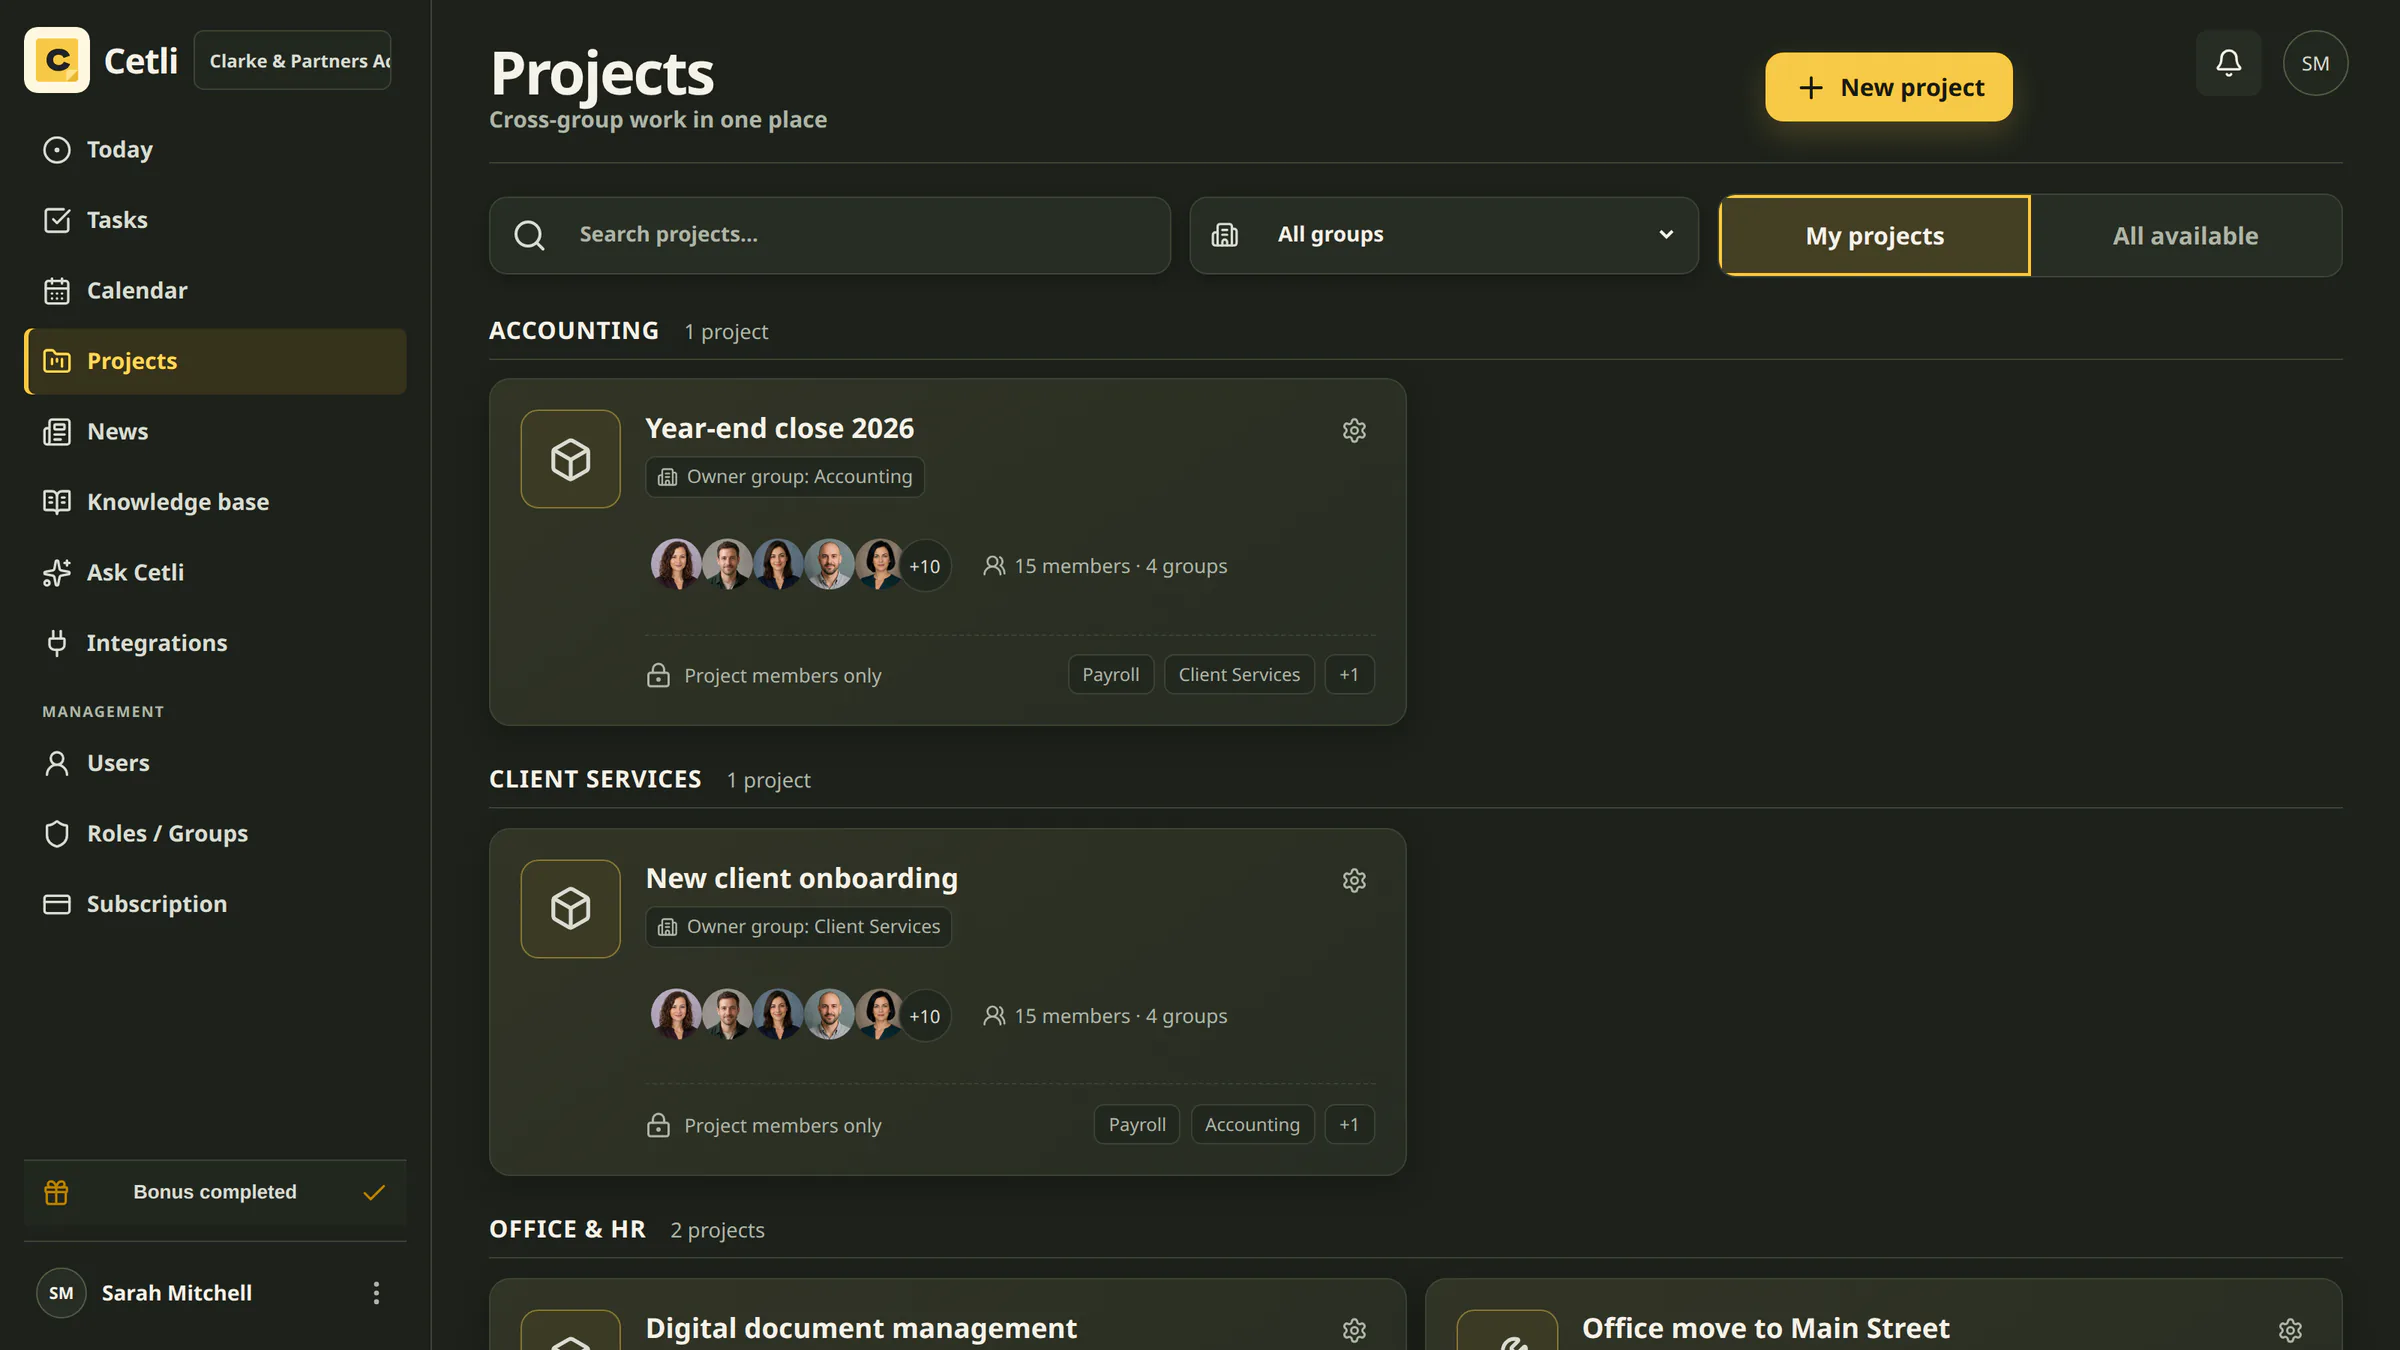Open the SM profile avatar in header
2400x1350 pixels.
point(2315,63)
